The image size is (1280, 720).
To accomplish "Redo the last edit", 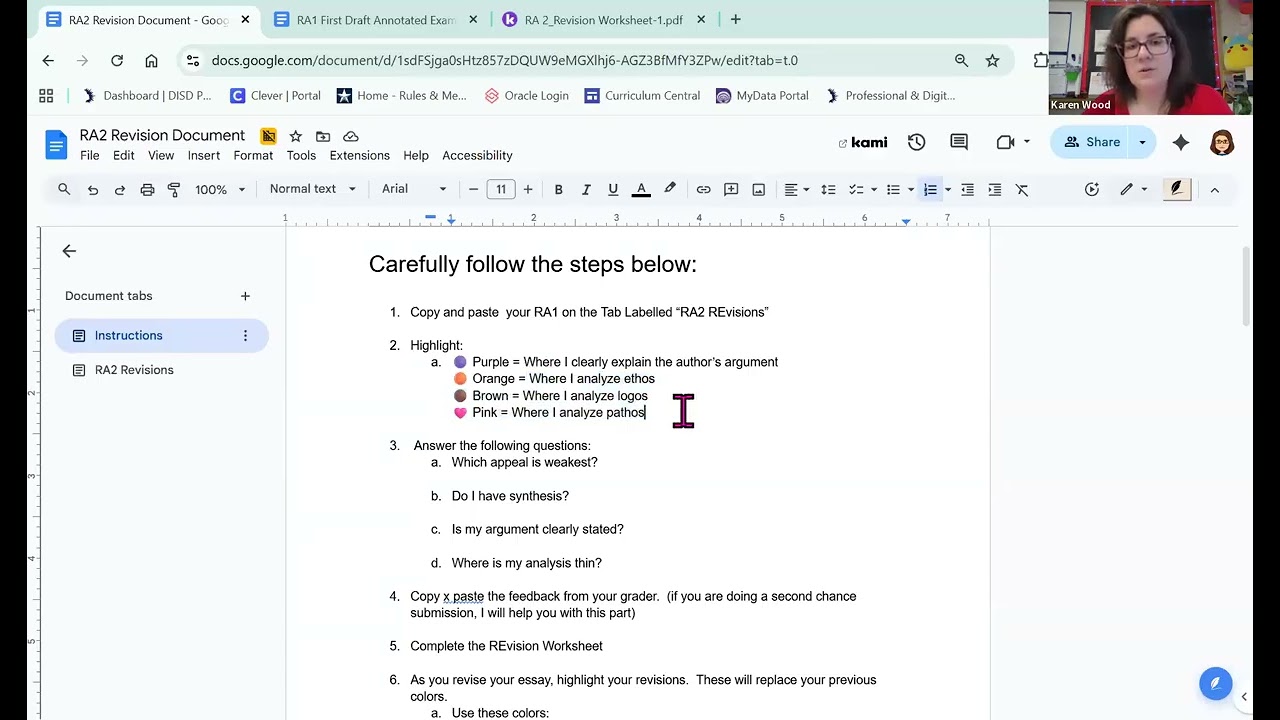I will (x=120, y=189).
